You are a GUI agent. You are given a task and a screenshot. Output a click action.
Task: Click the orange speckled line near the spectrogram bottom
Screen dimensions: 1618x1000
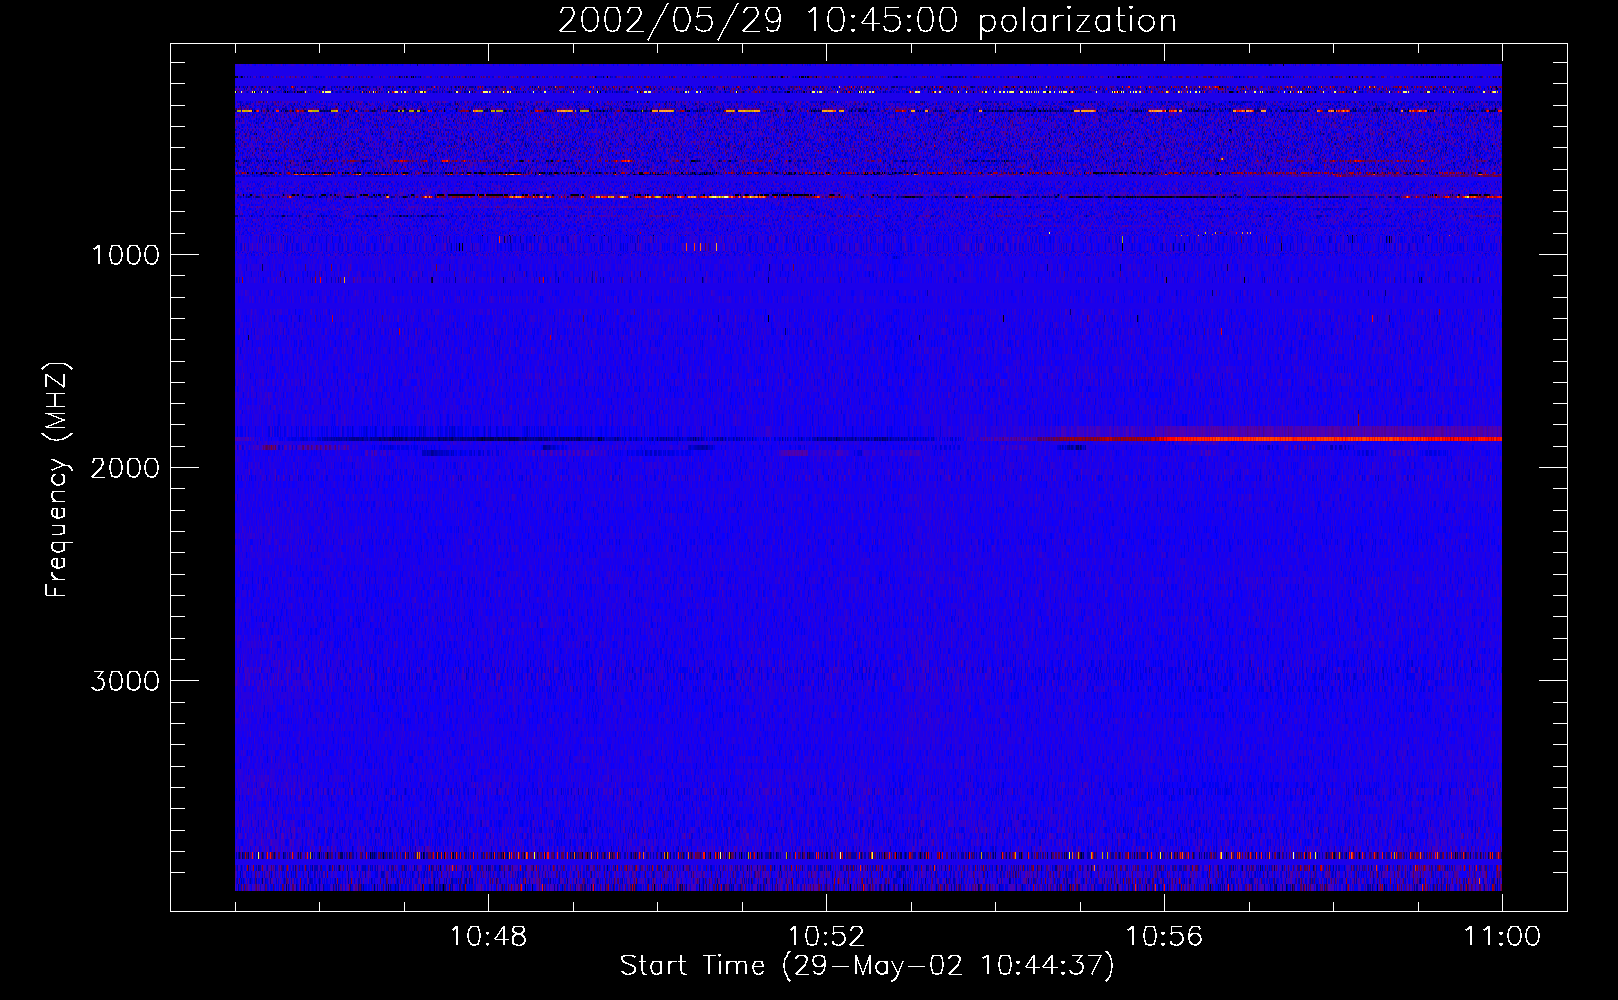(x=868, y=856)
